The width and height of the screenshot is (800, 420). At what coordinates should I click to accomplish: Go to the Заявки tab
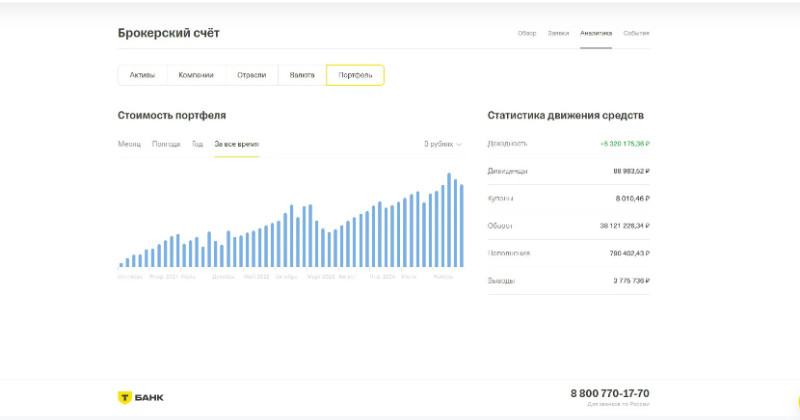(x=558, y=33)
